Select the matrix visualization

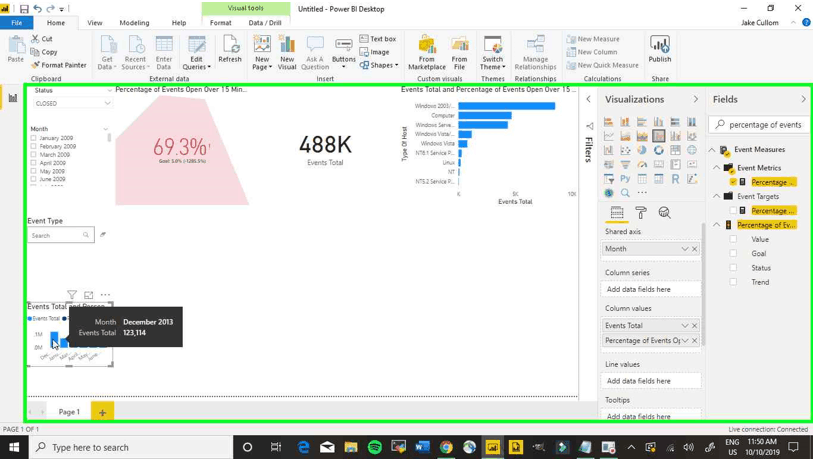658,179
